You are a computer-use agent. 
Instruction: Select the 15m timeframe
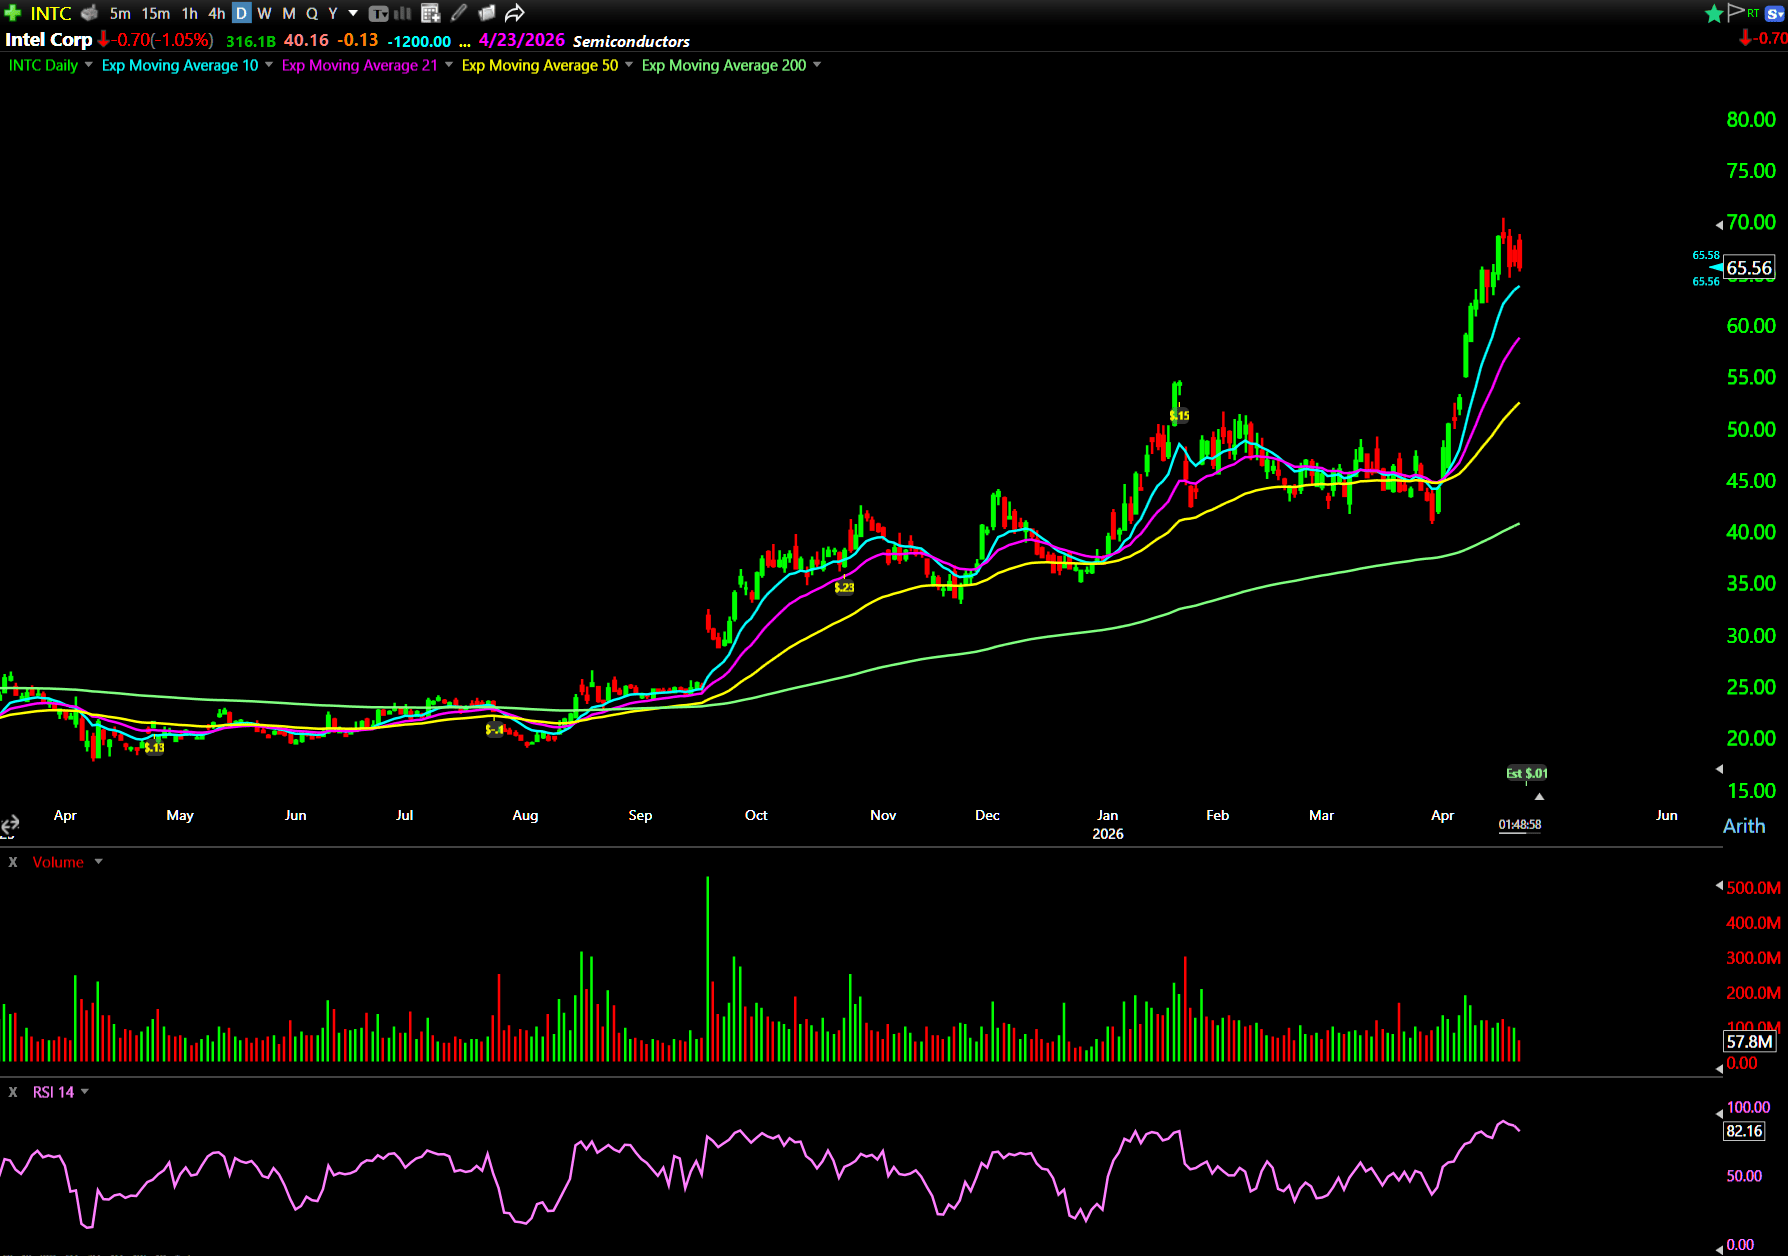point(155,13)
